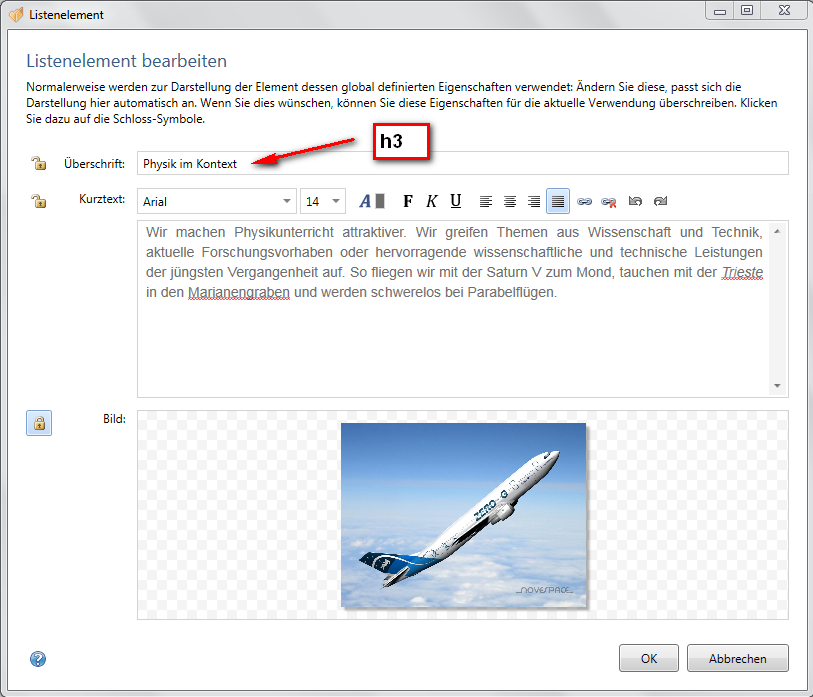Click the Überschrift field containing Physik im Kontext

point(462,163)
